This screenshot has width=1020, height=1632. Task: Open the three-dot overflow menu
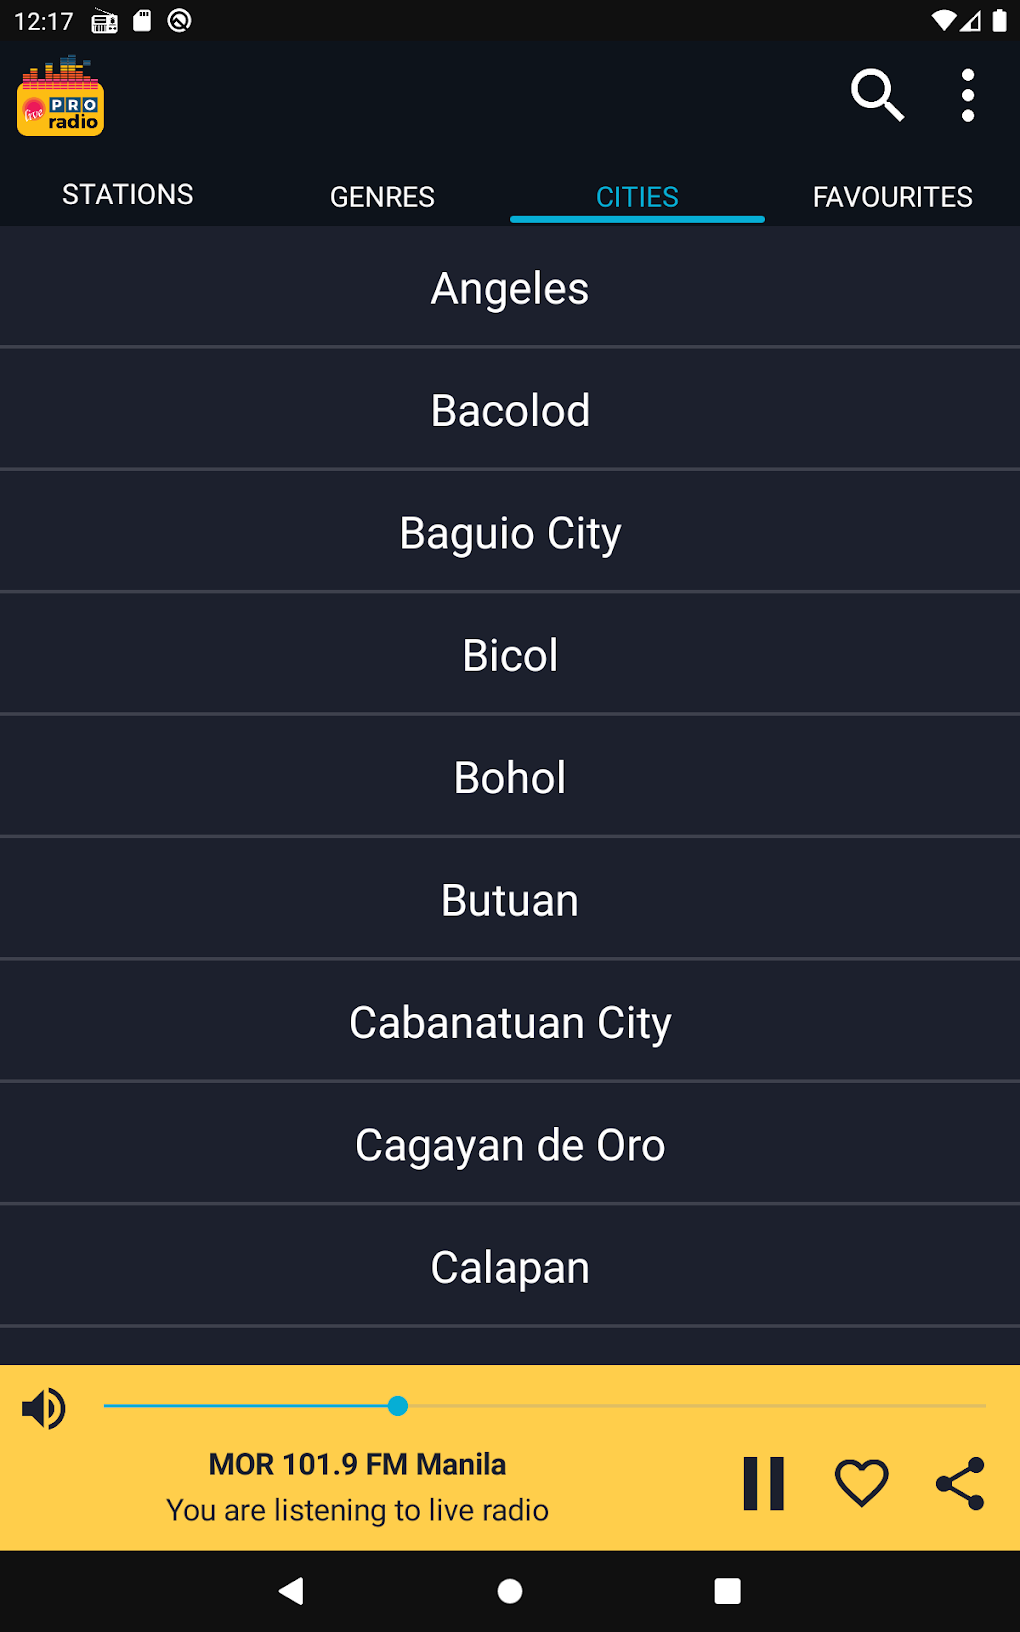[x=967, y=96]
